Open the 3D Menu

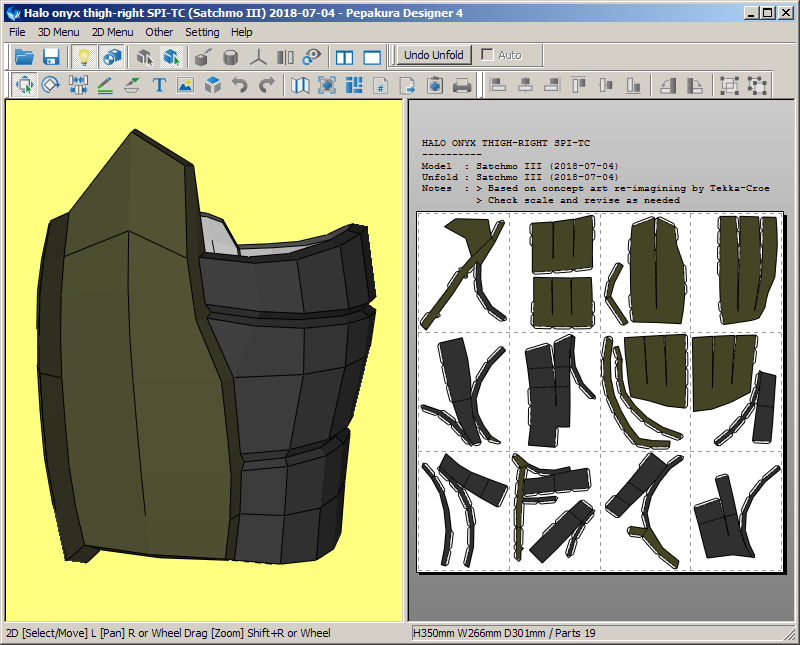[x=58, y=32]
